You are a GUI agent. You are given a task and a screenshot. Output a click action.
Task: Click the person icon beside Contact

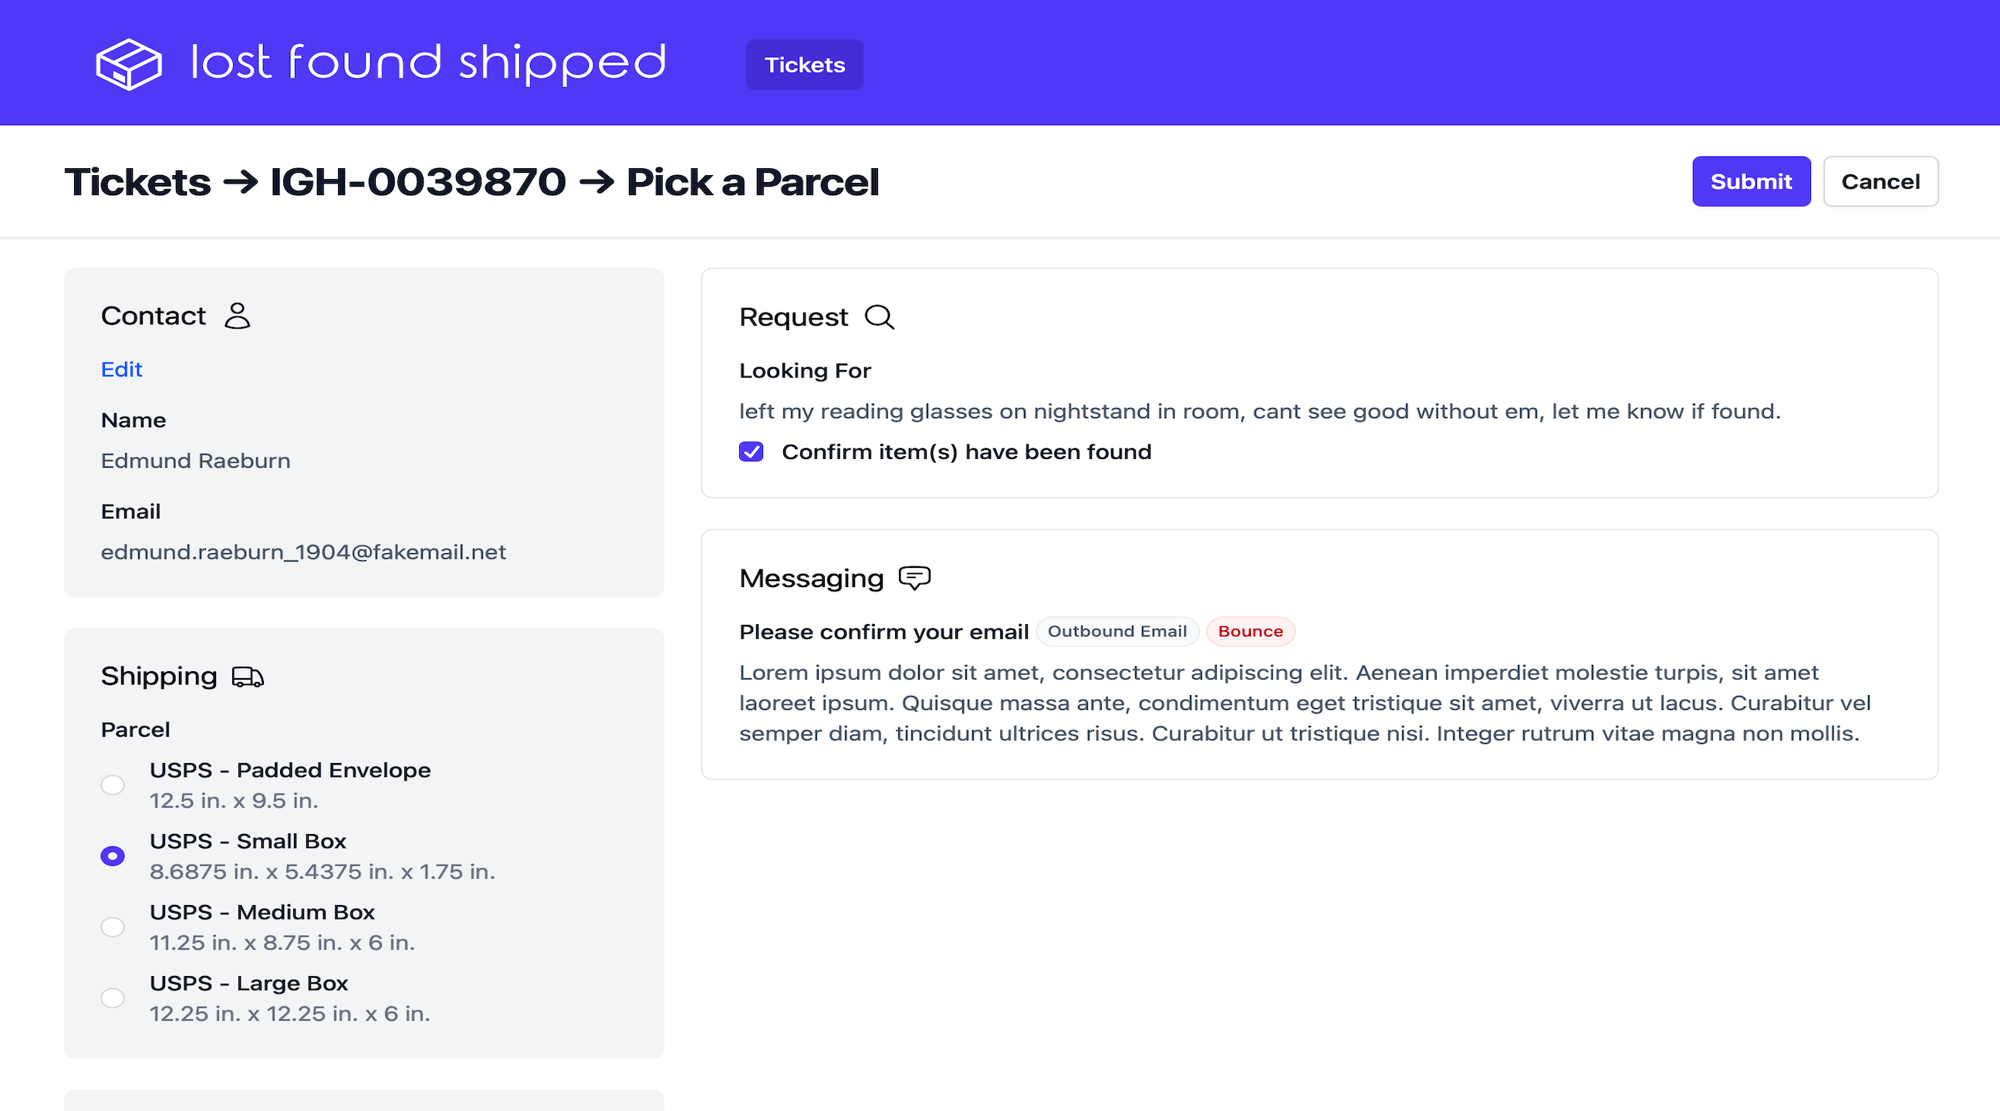click(237, 316)
